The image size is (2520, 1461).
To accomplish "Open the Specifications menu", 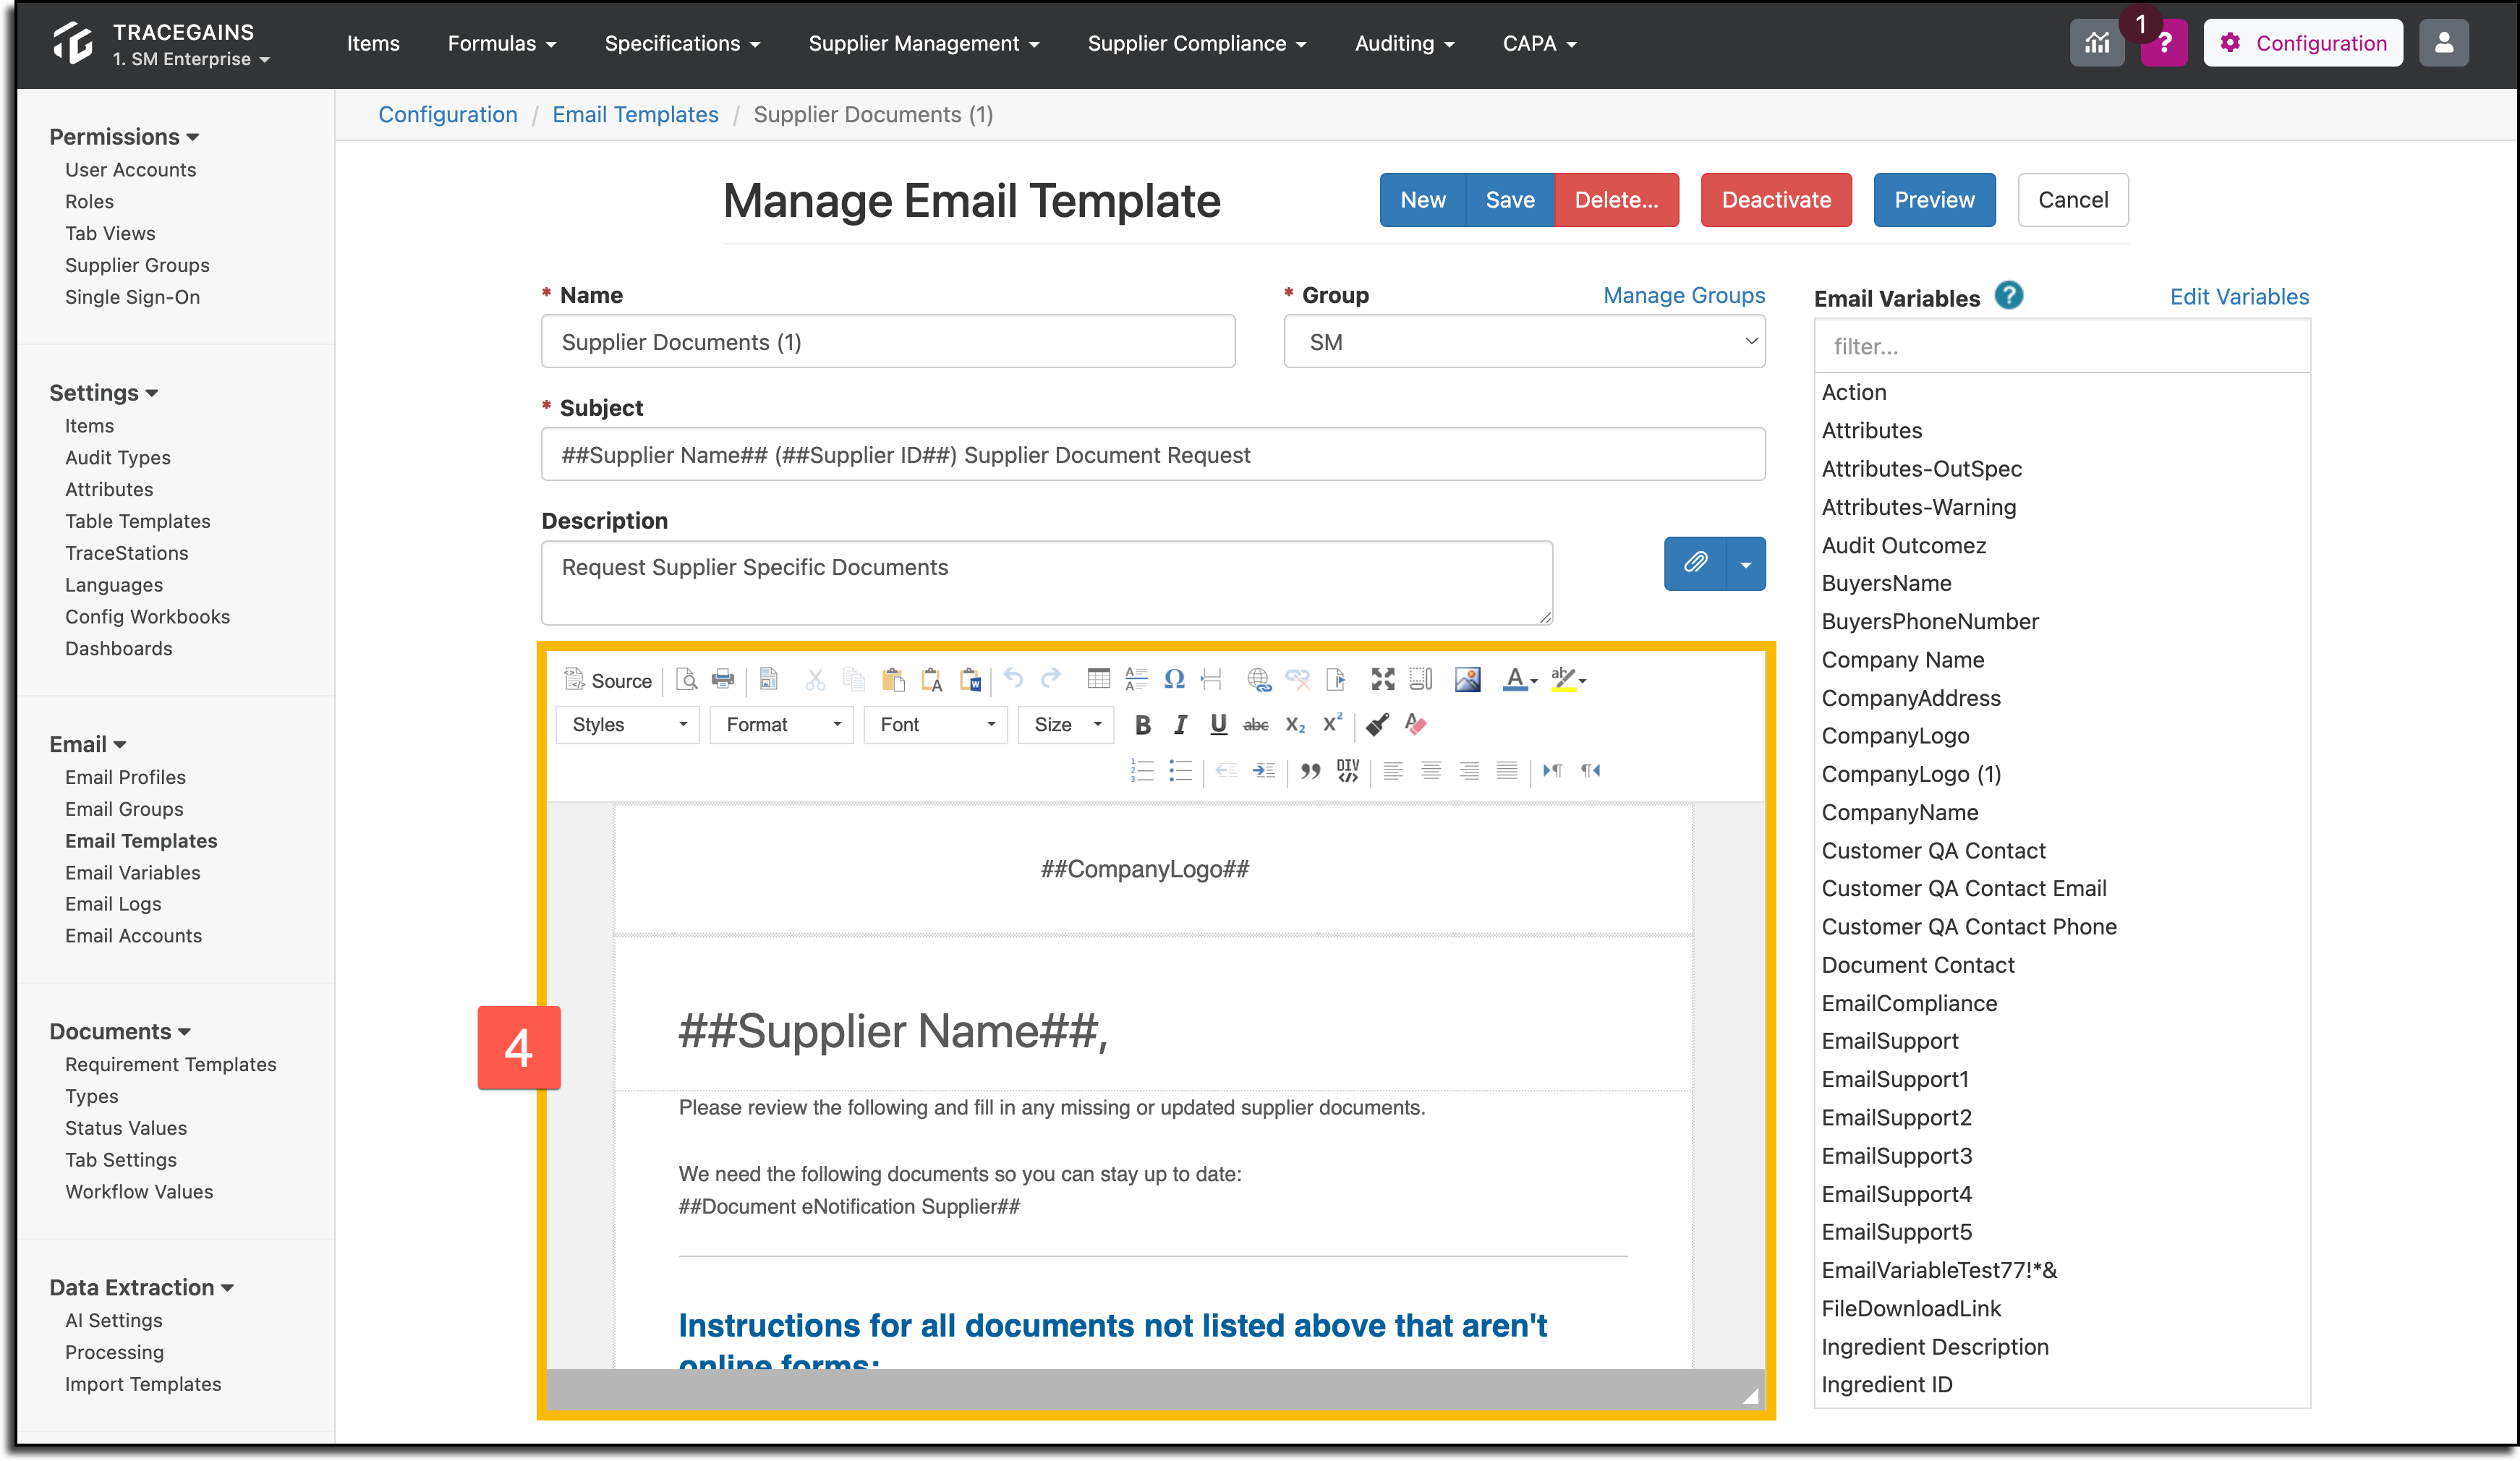I will (x=683, y=43).
